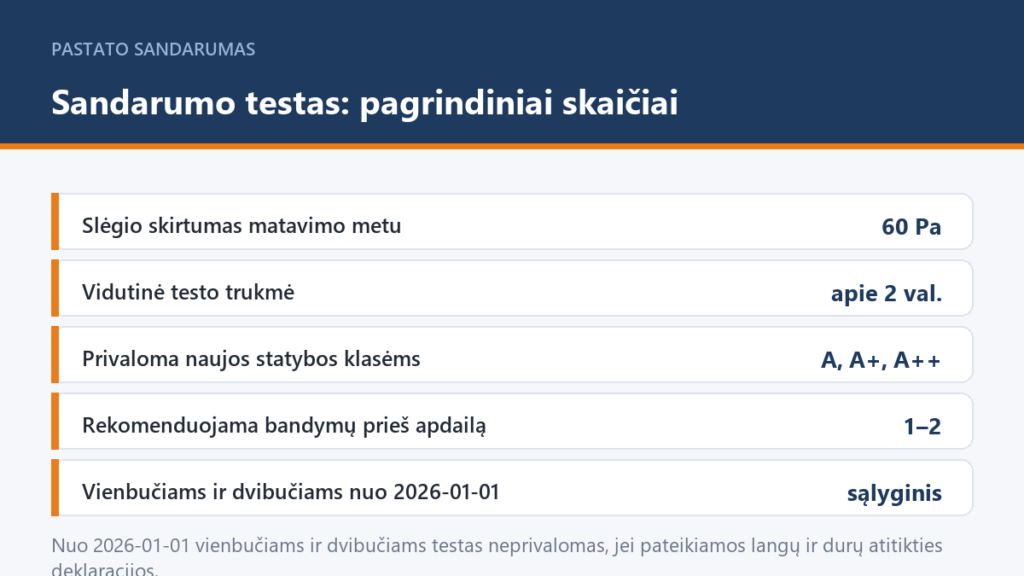Click the "Privaloma naujos statybos klasėms" label

(251, 359)
